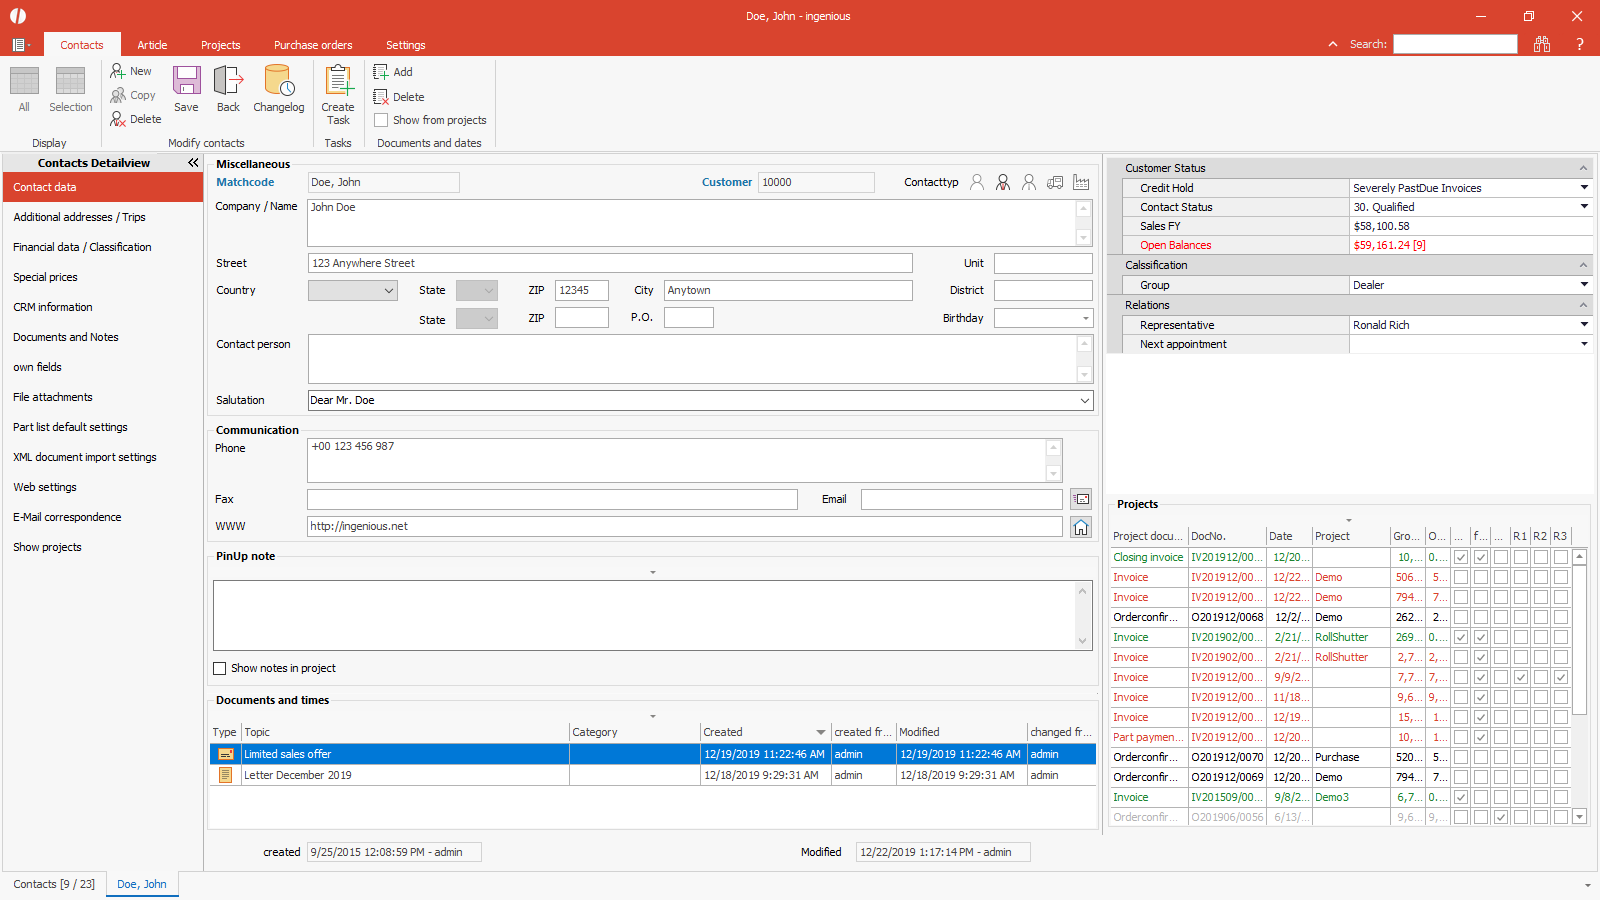Click the Create Task icon

338,94
